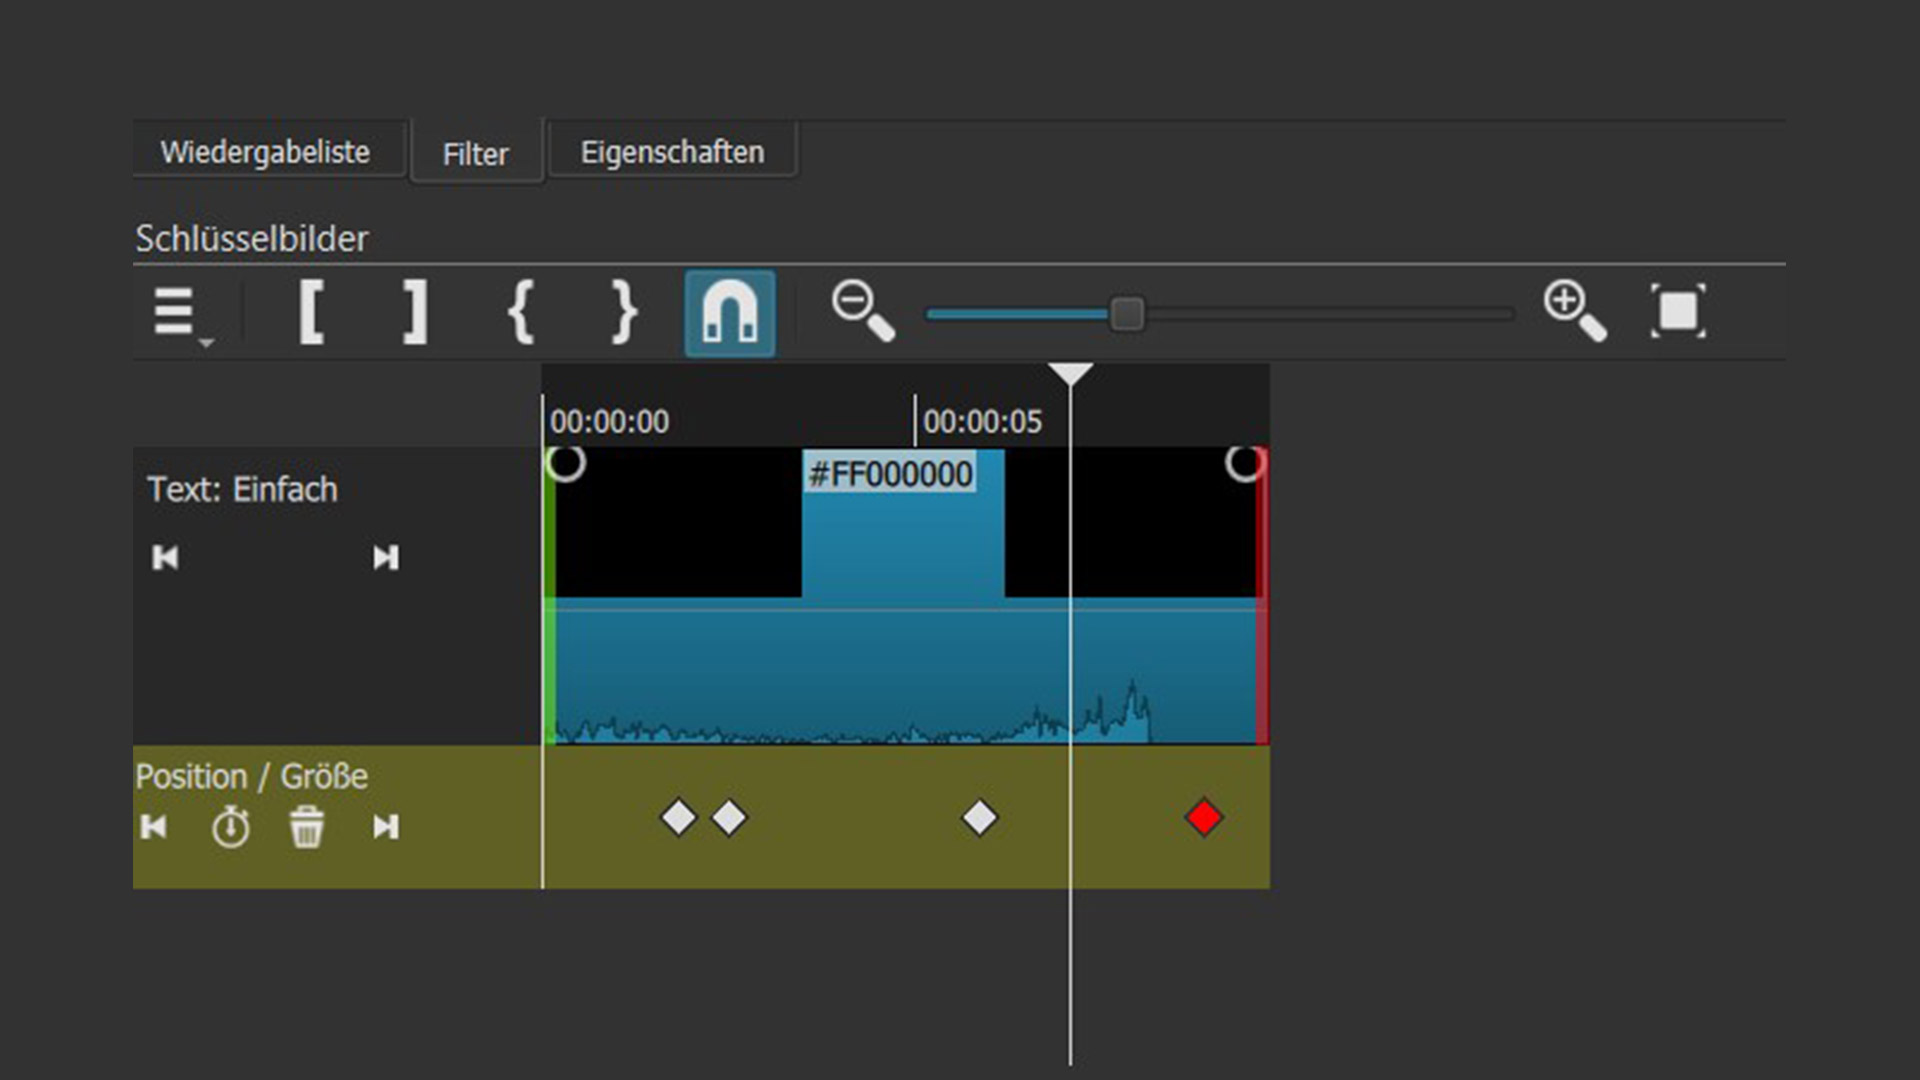1920x1080 pixels.
Task: Click the zoom in magnifier icon
Action: point(1574,311)
